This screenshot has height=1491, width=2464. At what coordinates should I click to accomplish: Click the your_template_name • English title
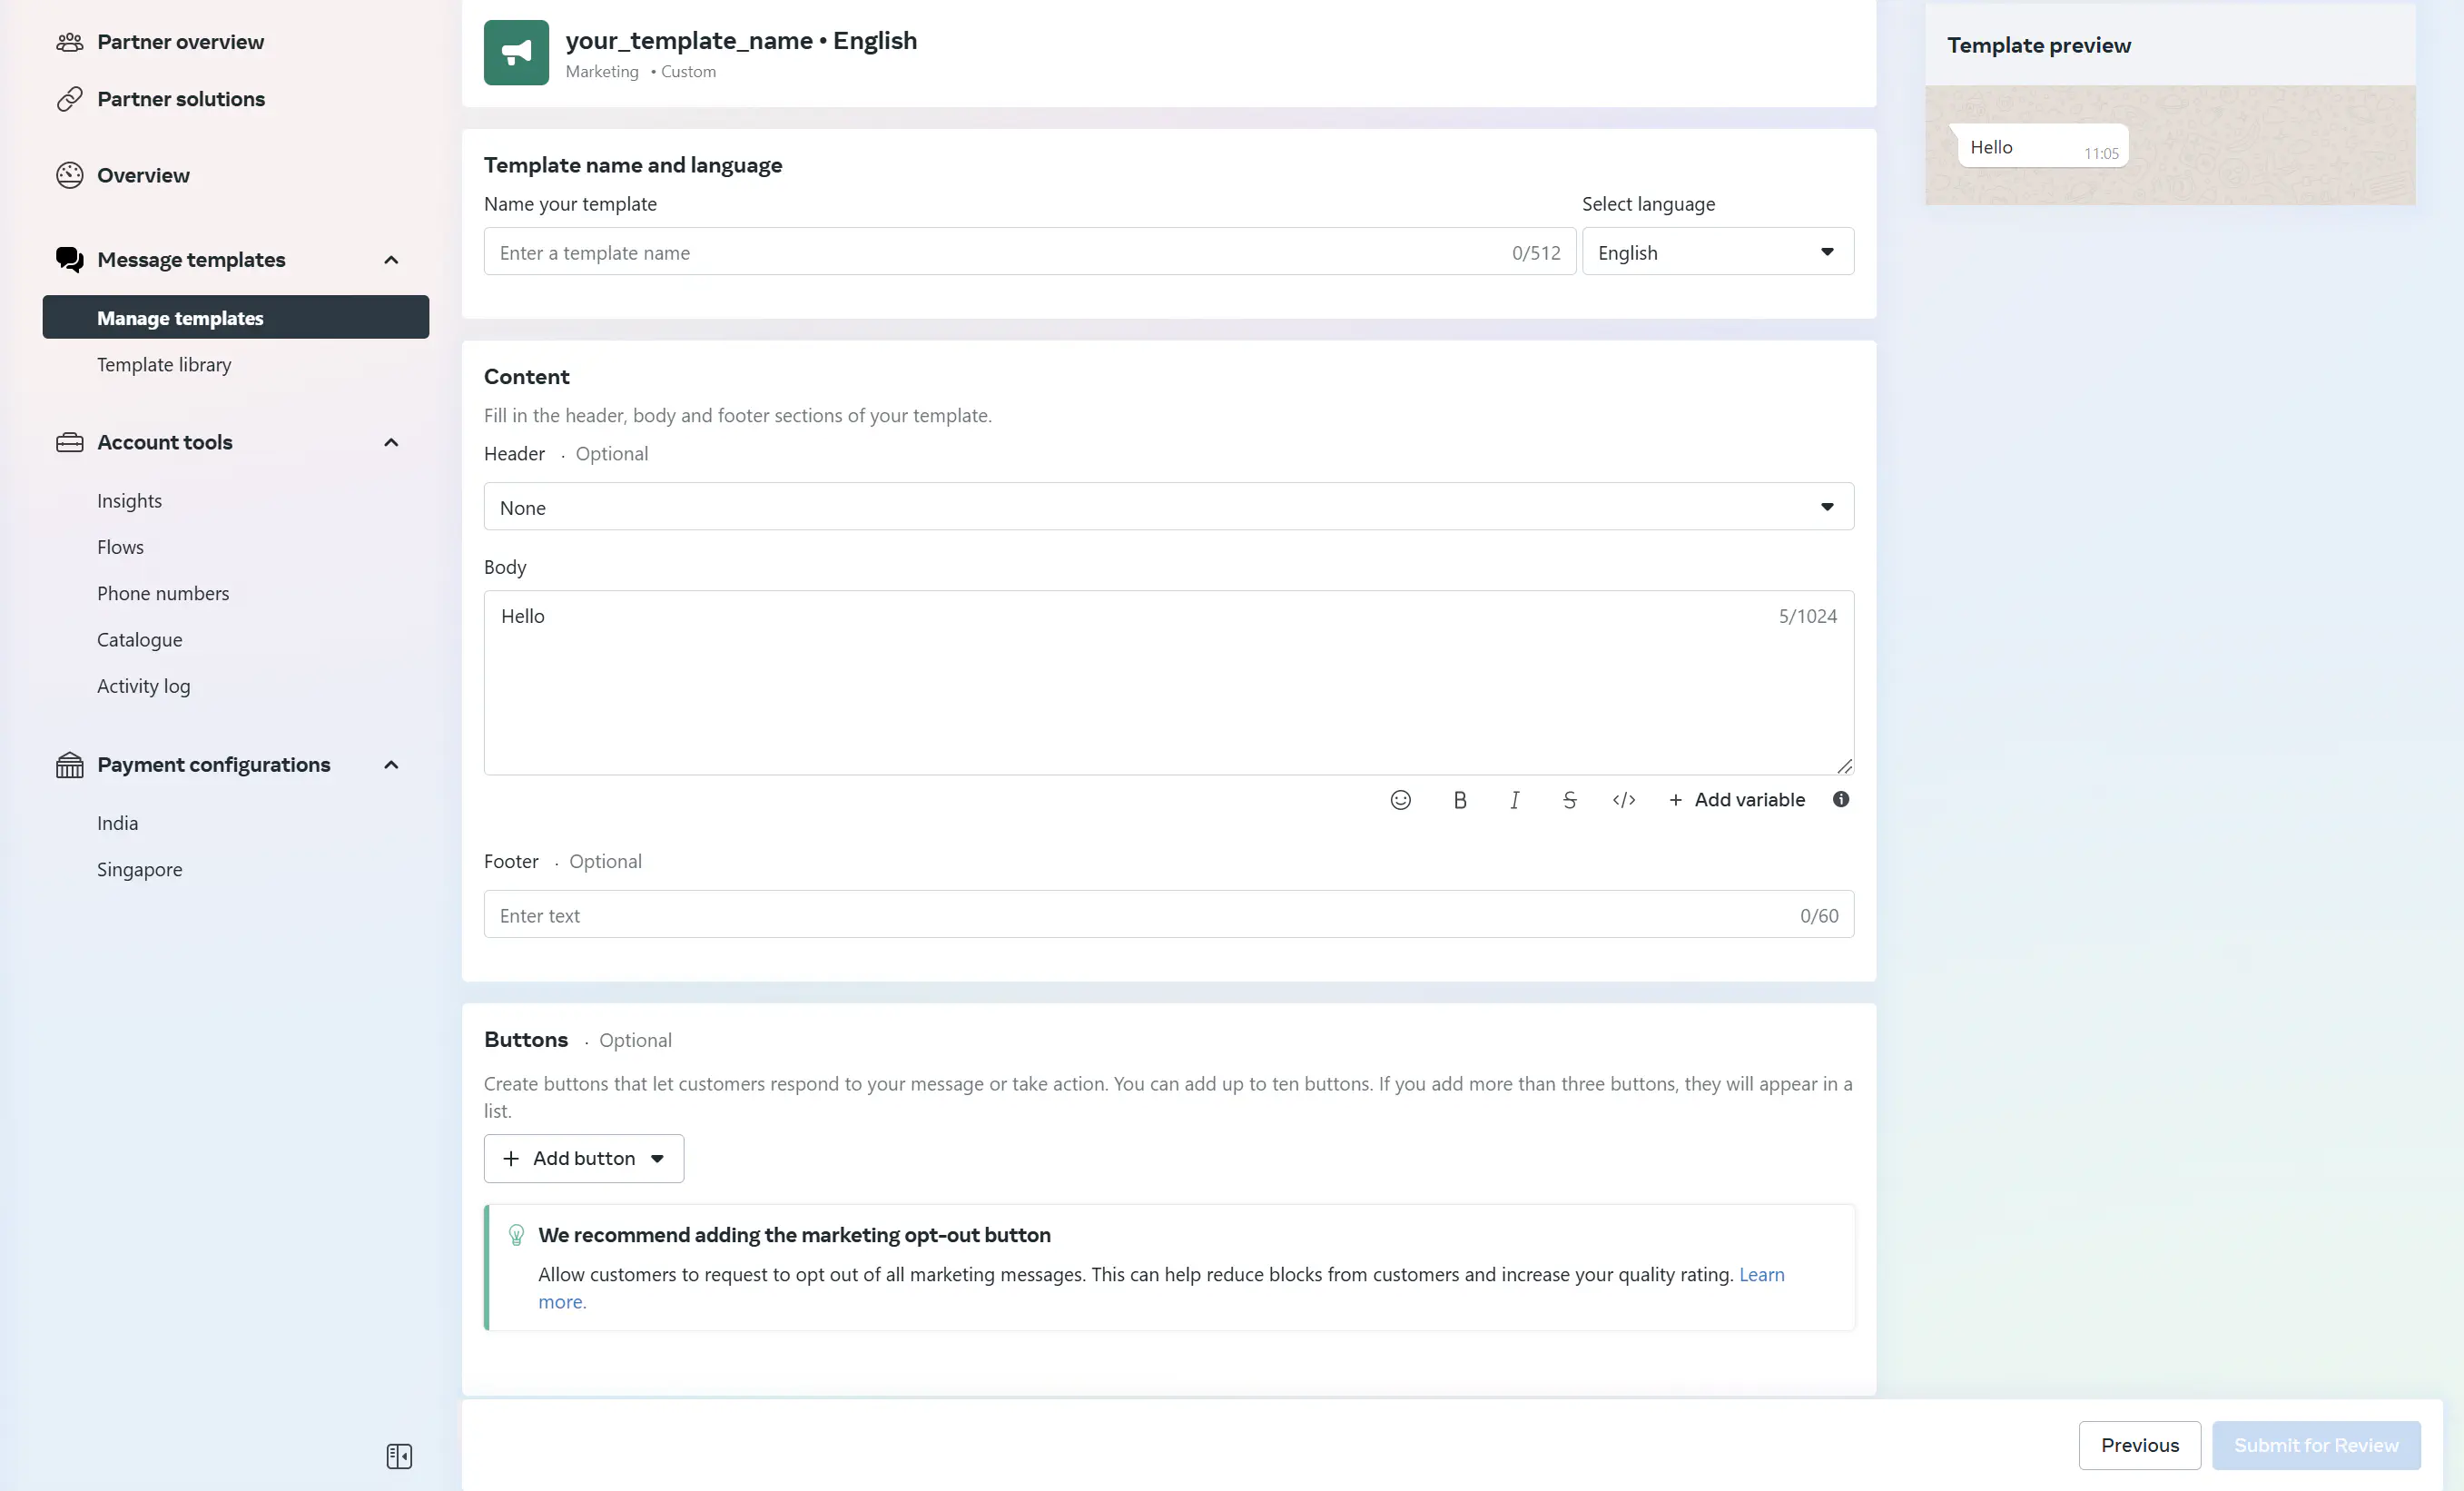pos(741,40)
